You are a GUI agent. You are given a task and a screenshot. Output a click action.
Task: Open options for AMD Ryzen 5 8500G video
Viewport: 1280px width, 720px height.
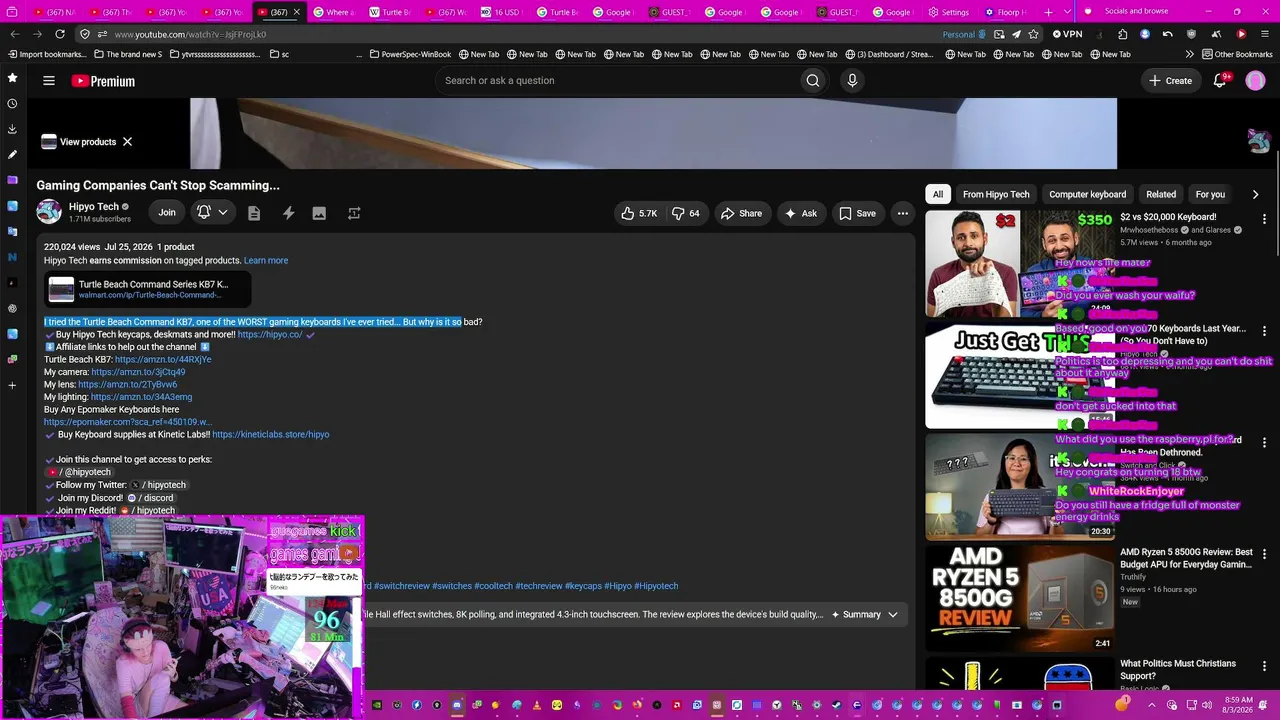pyautogui.click(x=1264, y=553)
